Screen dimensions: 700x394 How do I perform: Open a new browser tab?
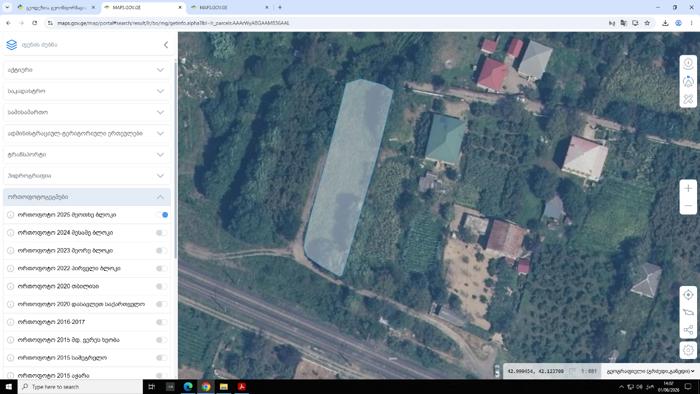pos(280,7)
